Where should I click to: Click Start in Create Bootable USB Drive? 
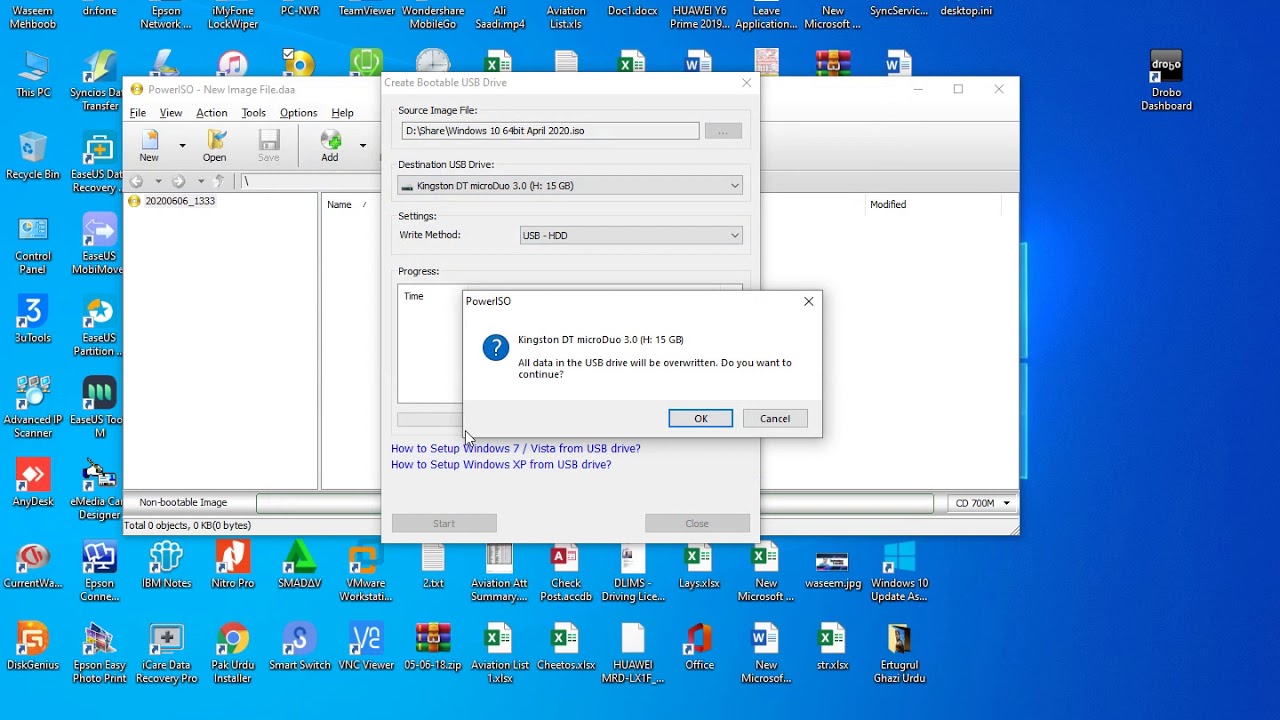pos(444,523)
